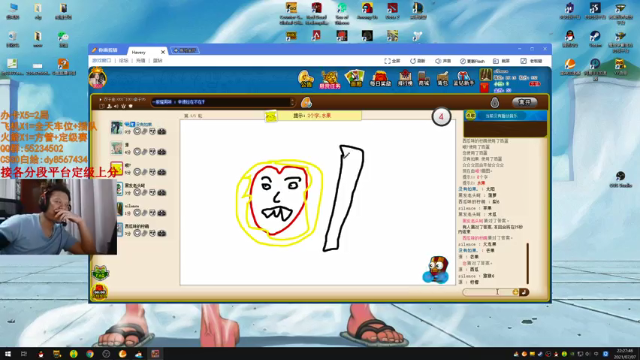Screen dimensions: 640x360
Task: Click the chat message input field
Action: 488,292
